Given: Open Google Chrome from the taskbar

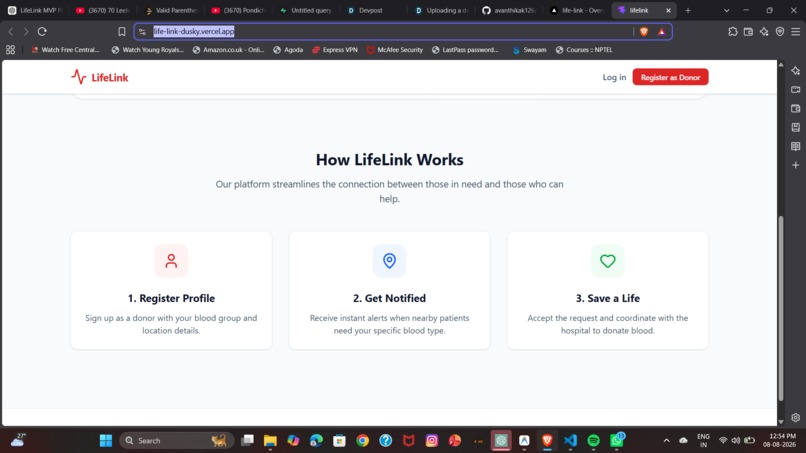Looking at the screenshot, I should 362,441.
